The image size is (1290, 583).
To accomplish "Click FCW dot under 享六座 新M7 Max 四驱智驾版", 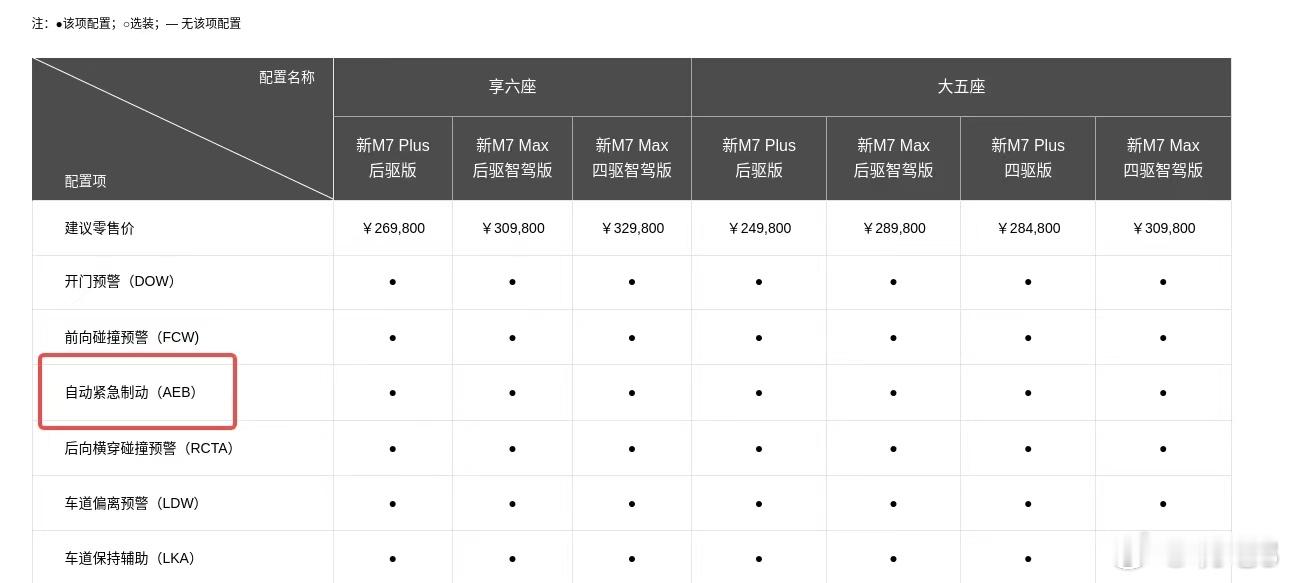I will coord(632,337).
